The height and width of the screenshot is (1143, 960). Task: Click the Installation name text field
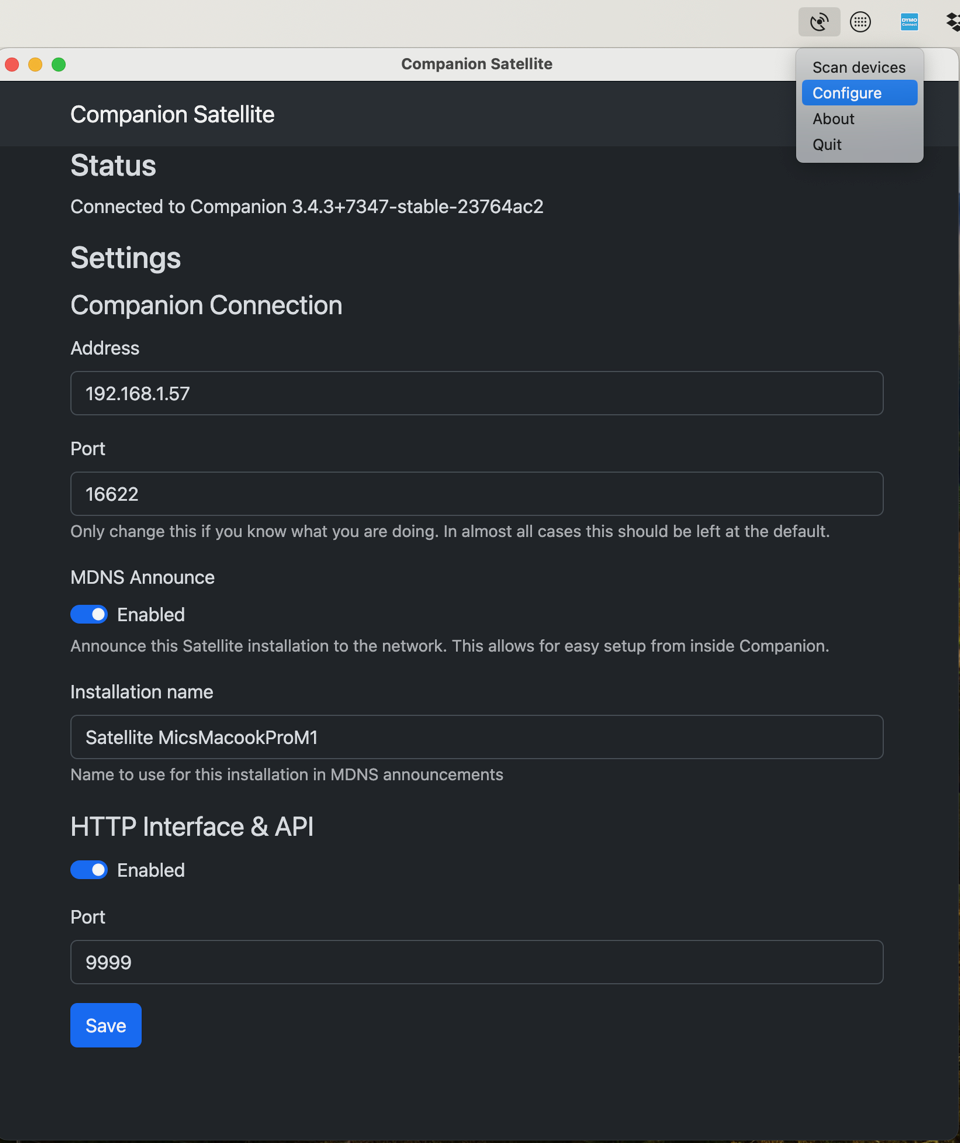pyautogui.click(x=476, y=737)
